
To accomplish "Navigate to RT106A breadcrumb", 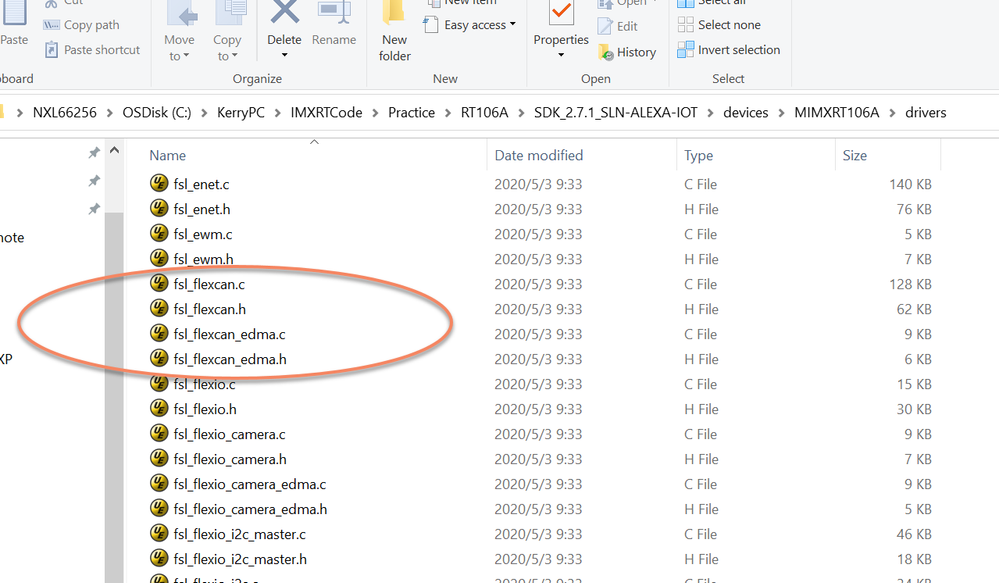I will pos(484,113).
